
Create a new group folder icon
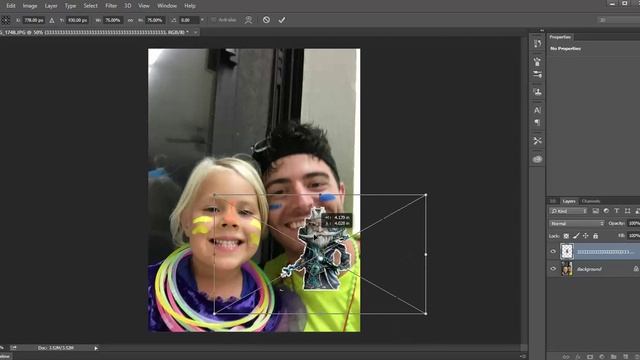[x=613, y=357]
